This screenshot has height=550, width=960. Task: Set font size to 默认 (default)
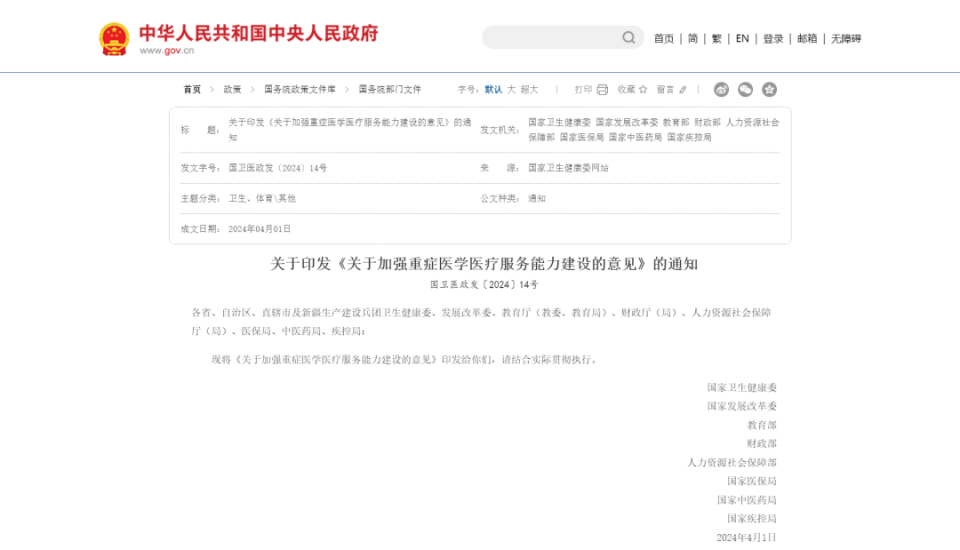point(493,89)
